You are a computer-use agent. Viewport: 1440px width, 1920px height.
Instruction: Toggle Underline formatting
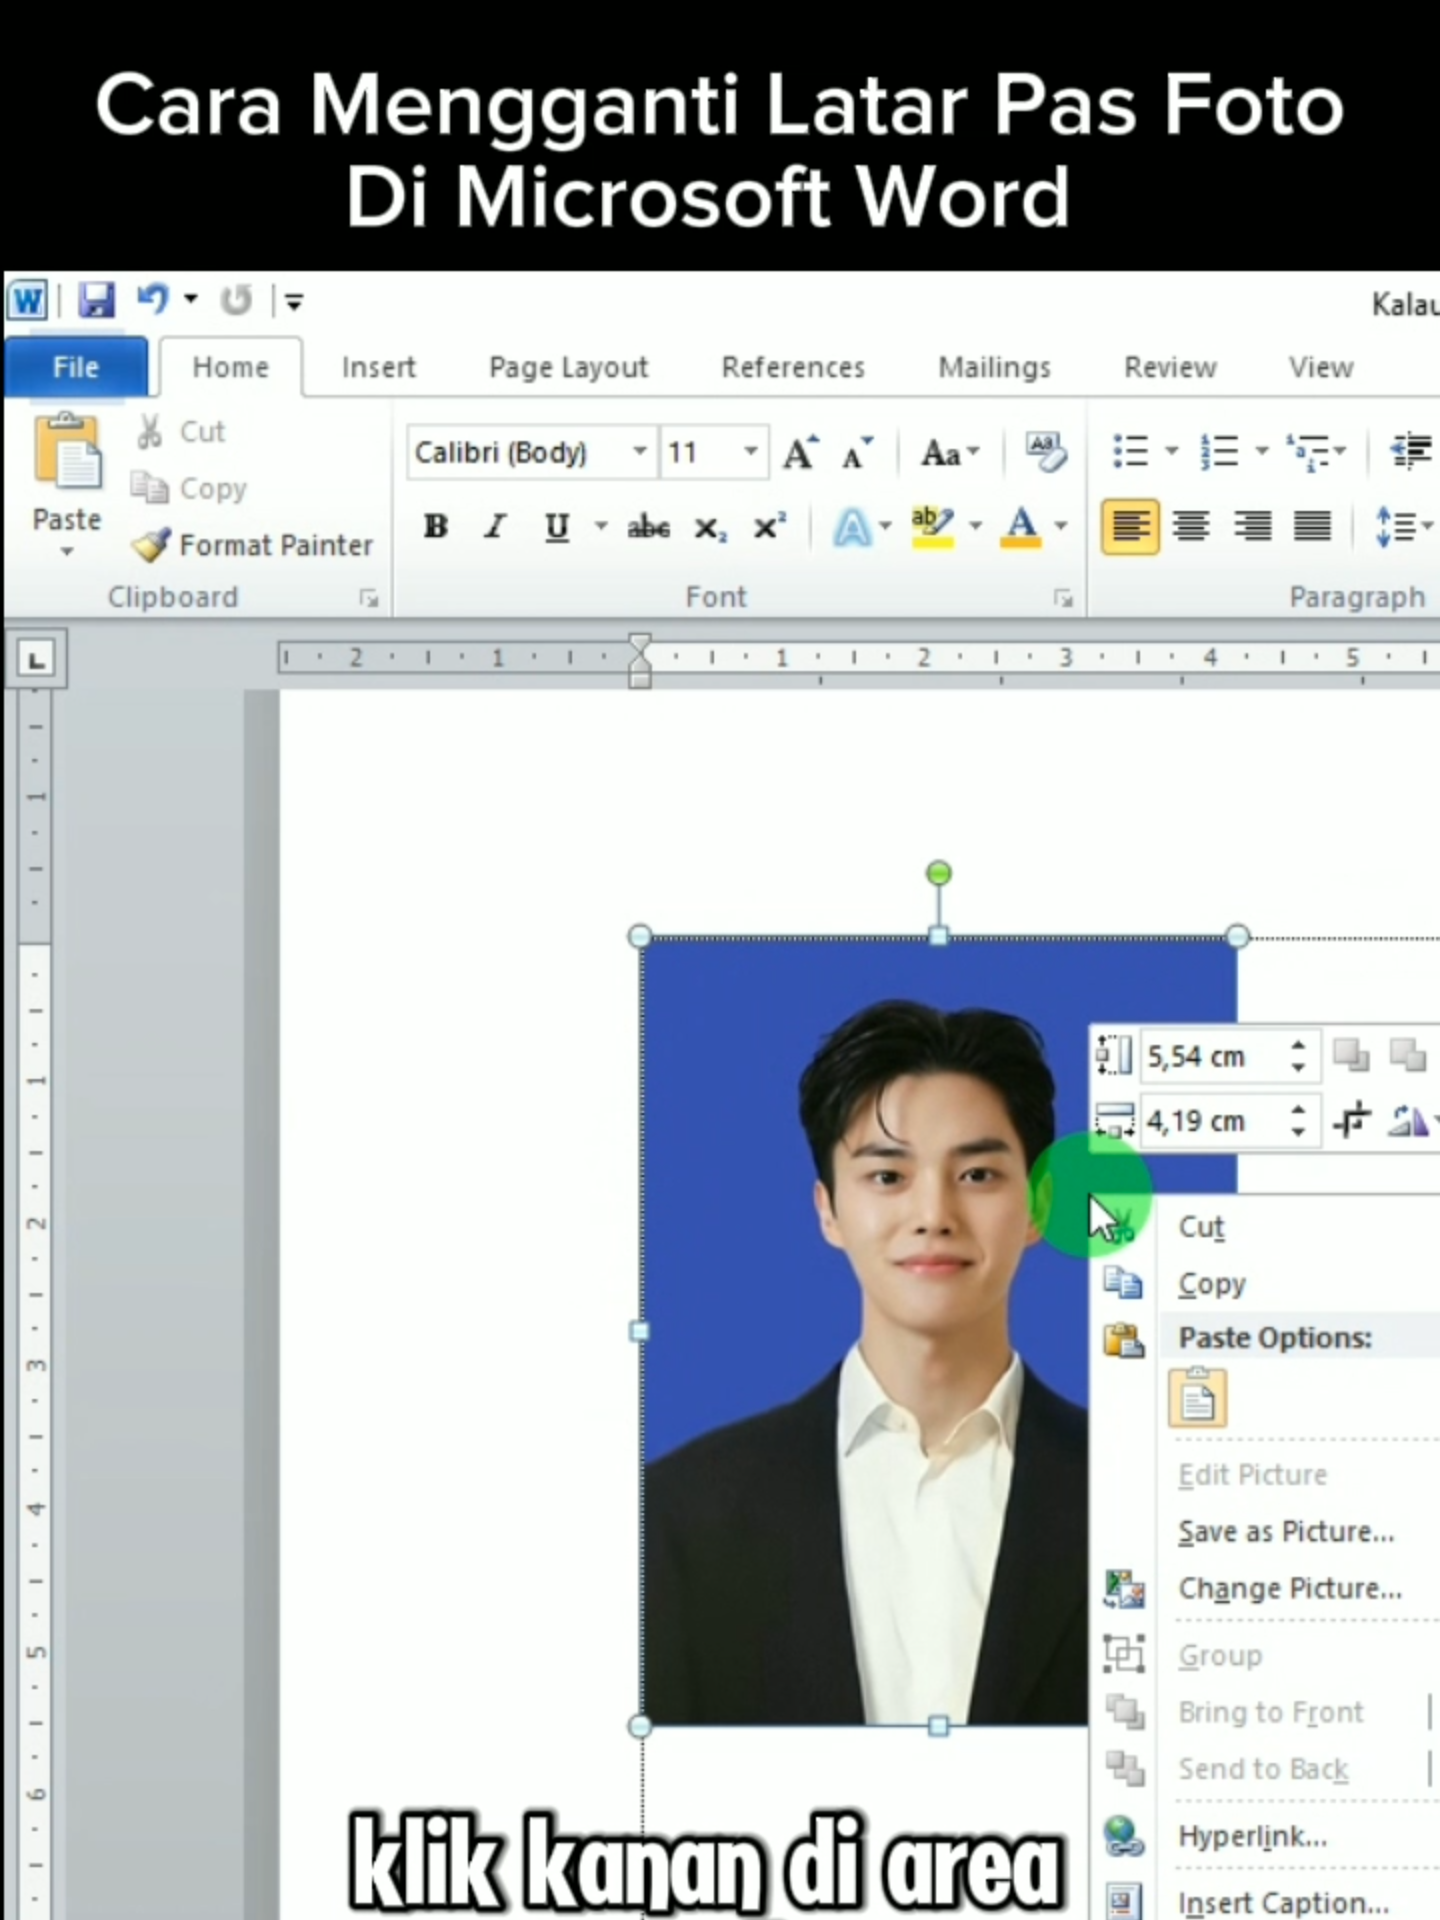pos(557,526)
